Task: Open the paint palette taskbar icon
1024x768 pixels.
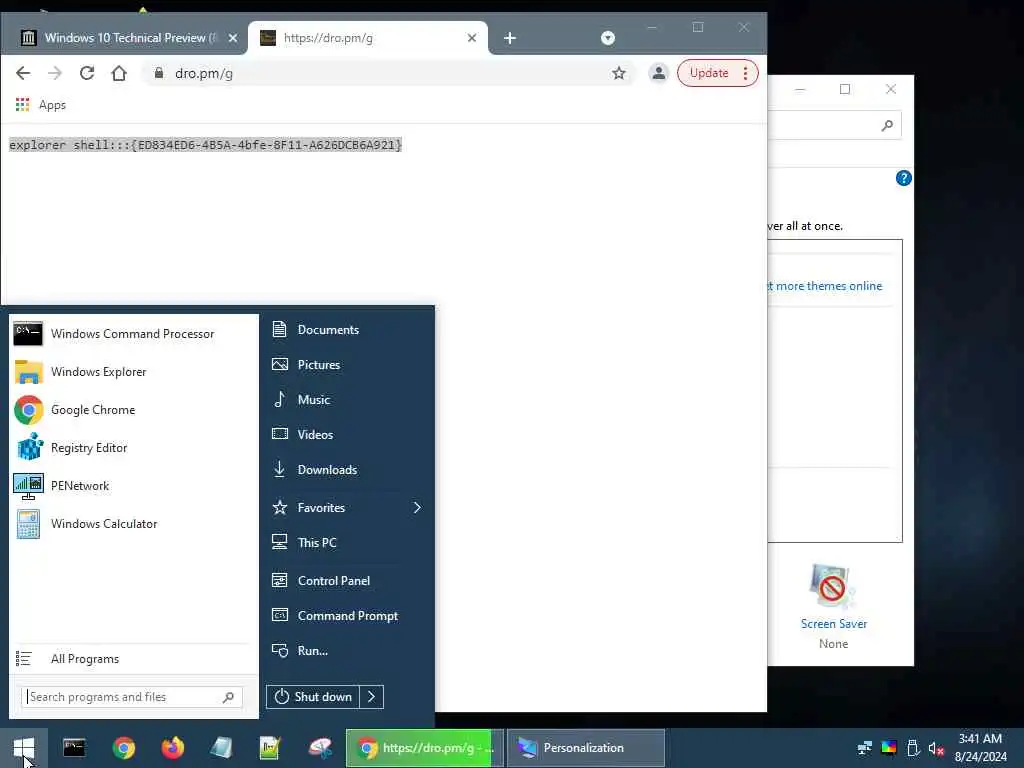Action: (320, 748)
